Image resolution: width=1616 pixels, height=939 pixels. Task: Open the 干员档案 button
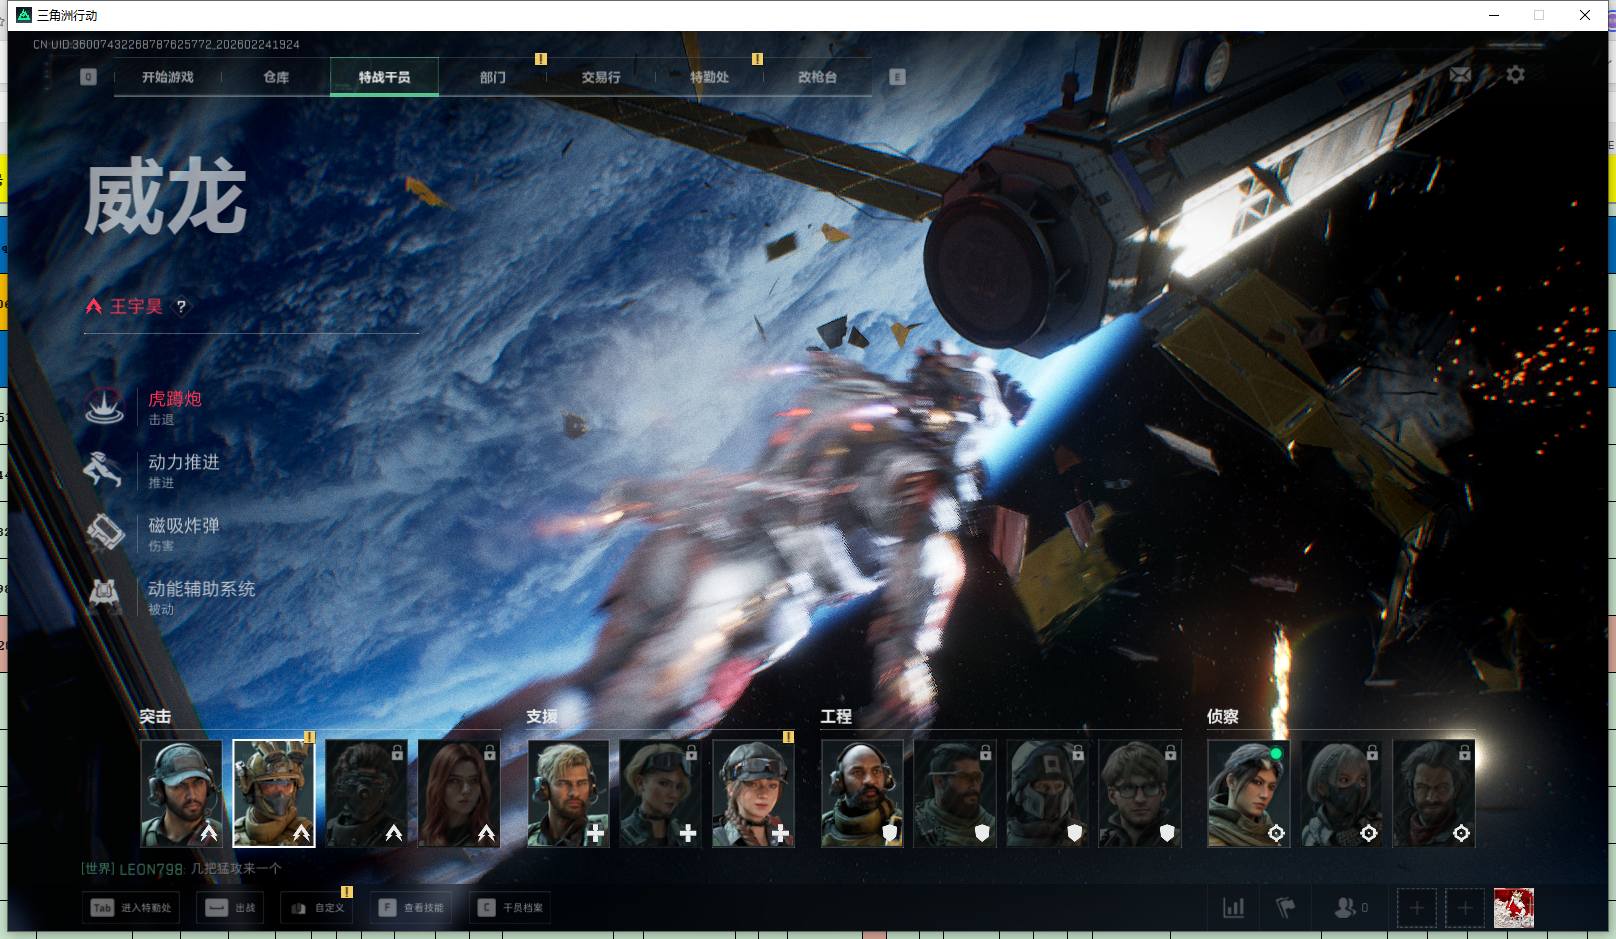point(510,908)
